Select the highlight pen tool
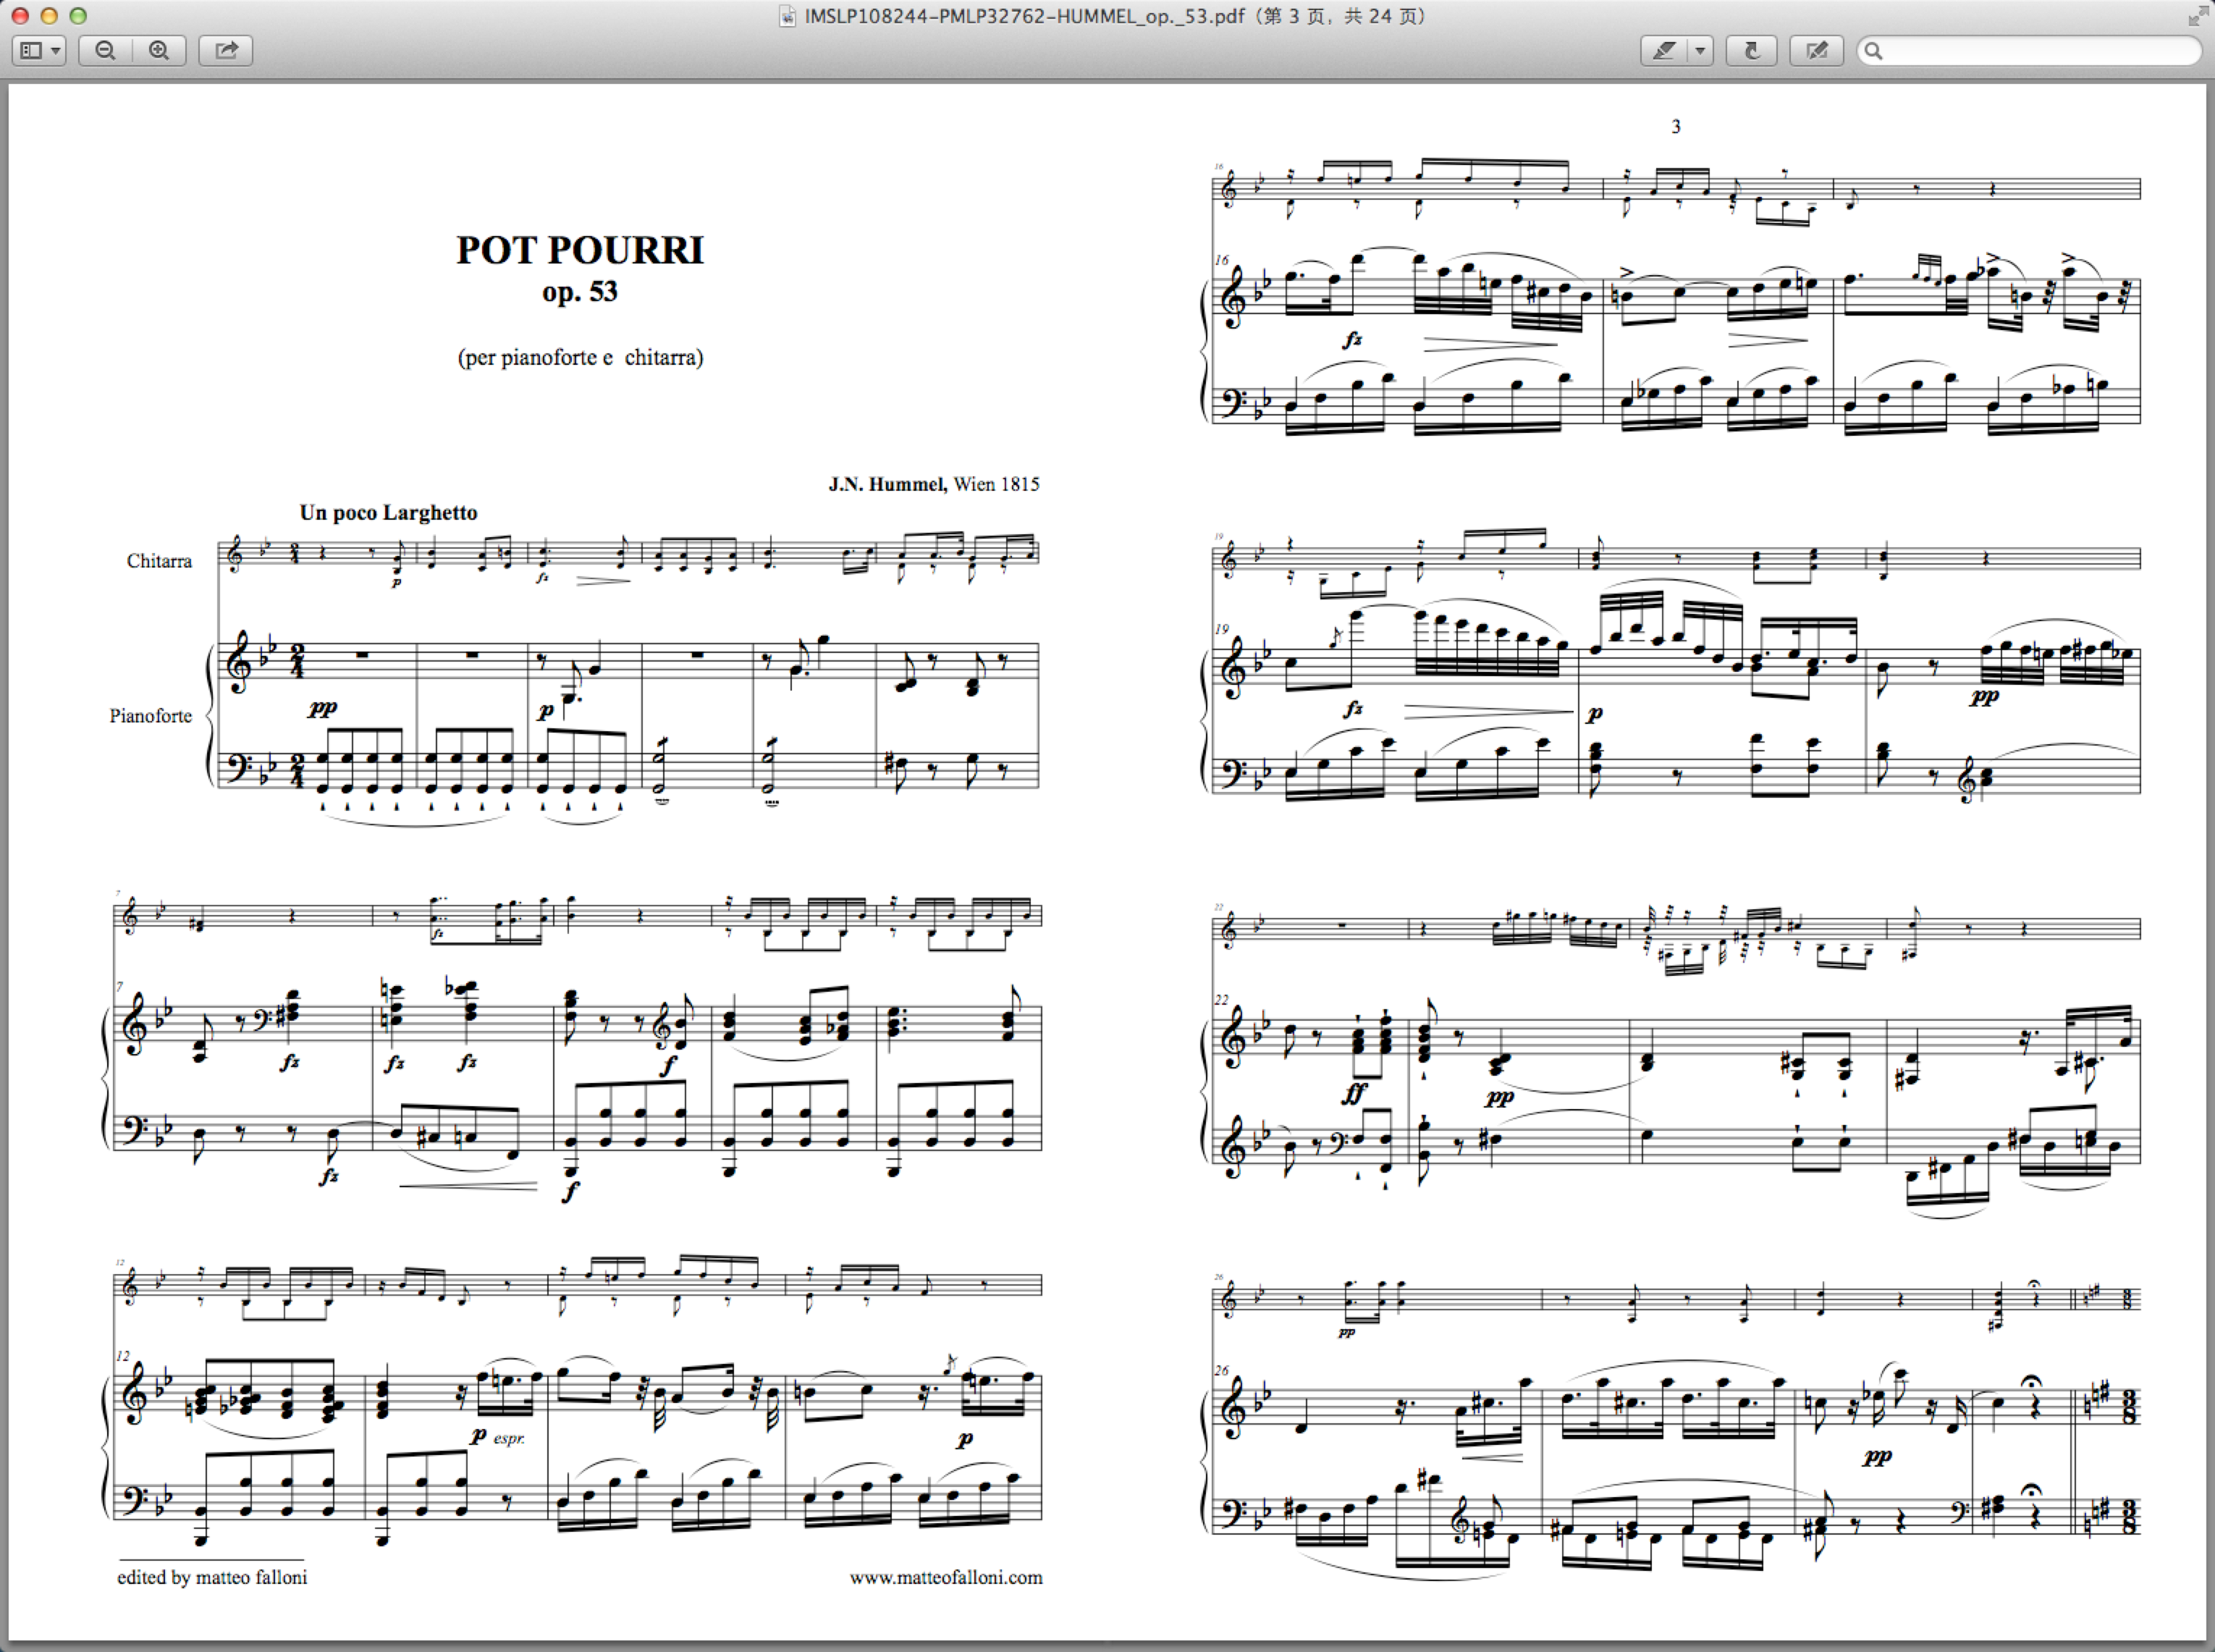Image resolution: width=2215 pixels, height=1652 pixels. pyautogui.click(x=1664, y=51)
